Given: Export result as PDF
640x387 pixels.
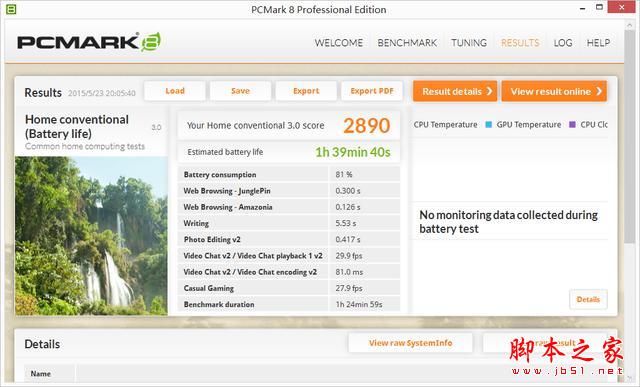Looking at the screenshot, I should click(372, 91).
